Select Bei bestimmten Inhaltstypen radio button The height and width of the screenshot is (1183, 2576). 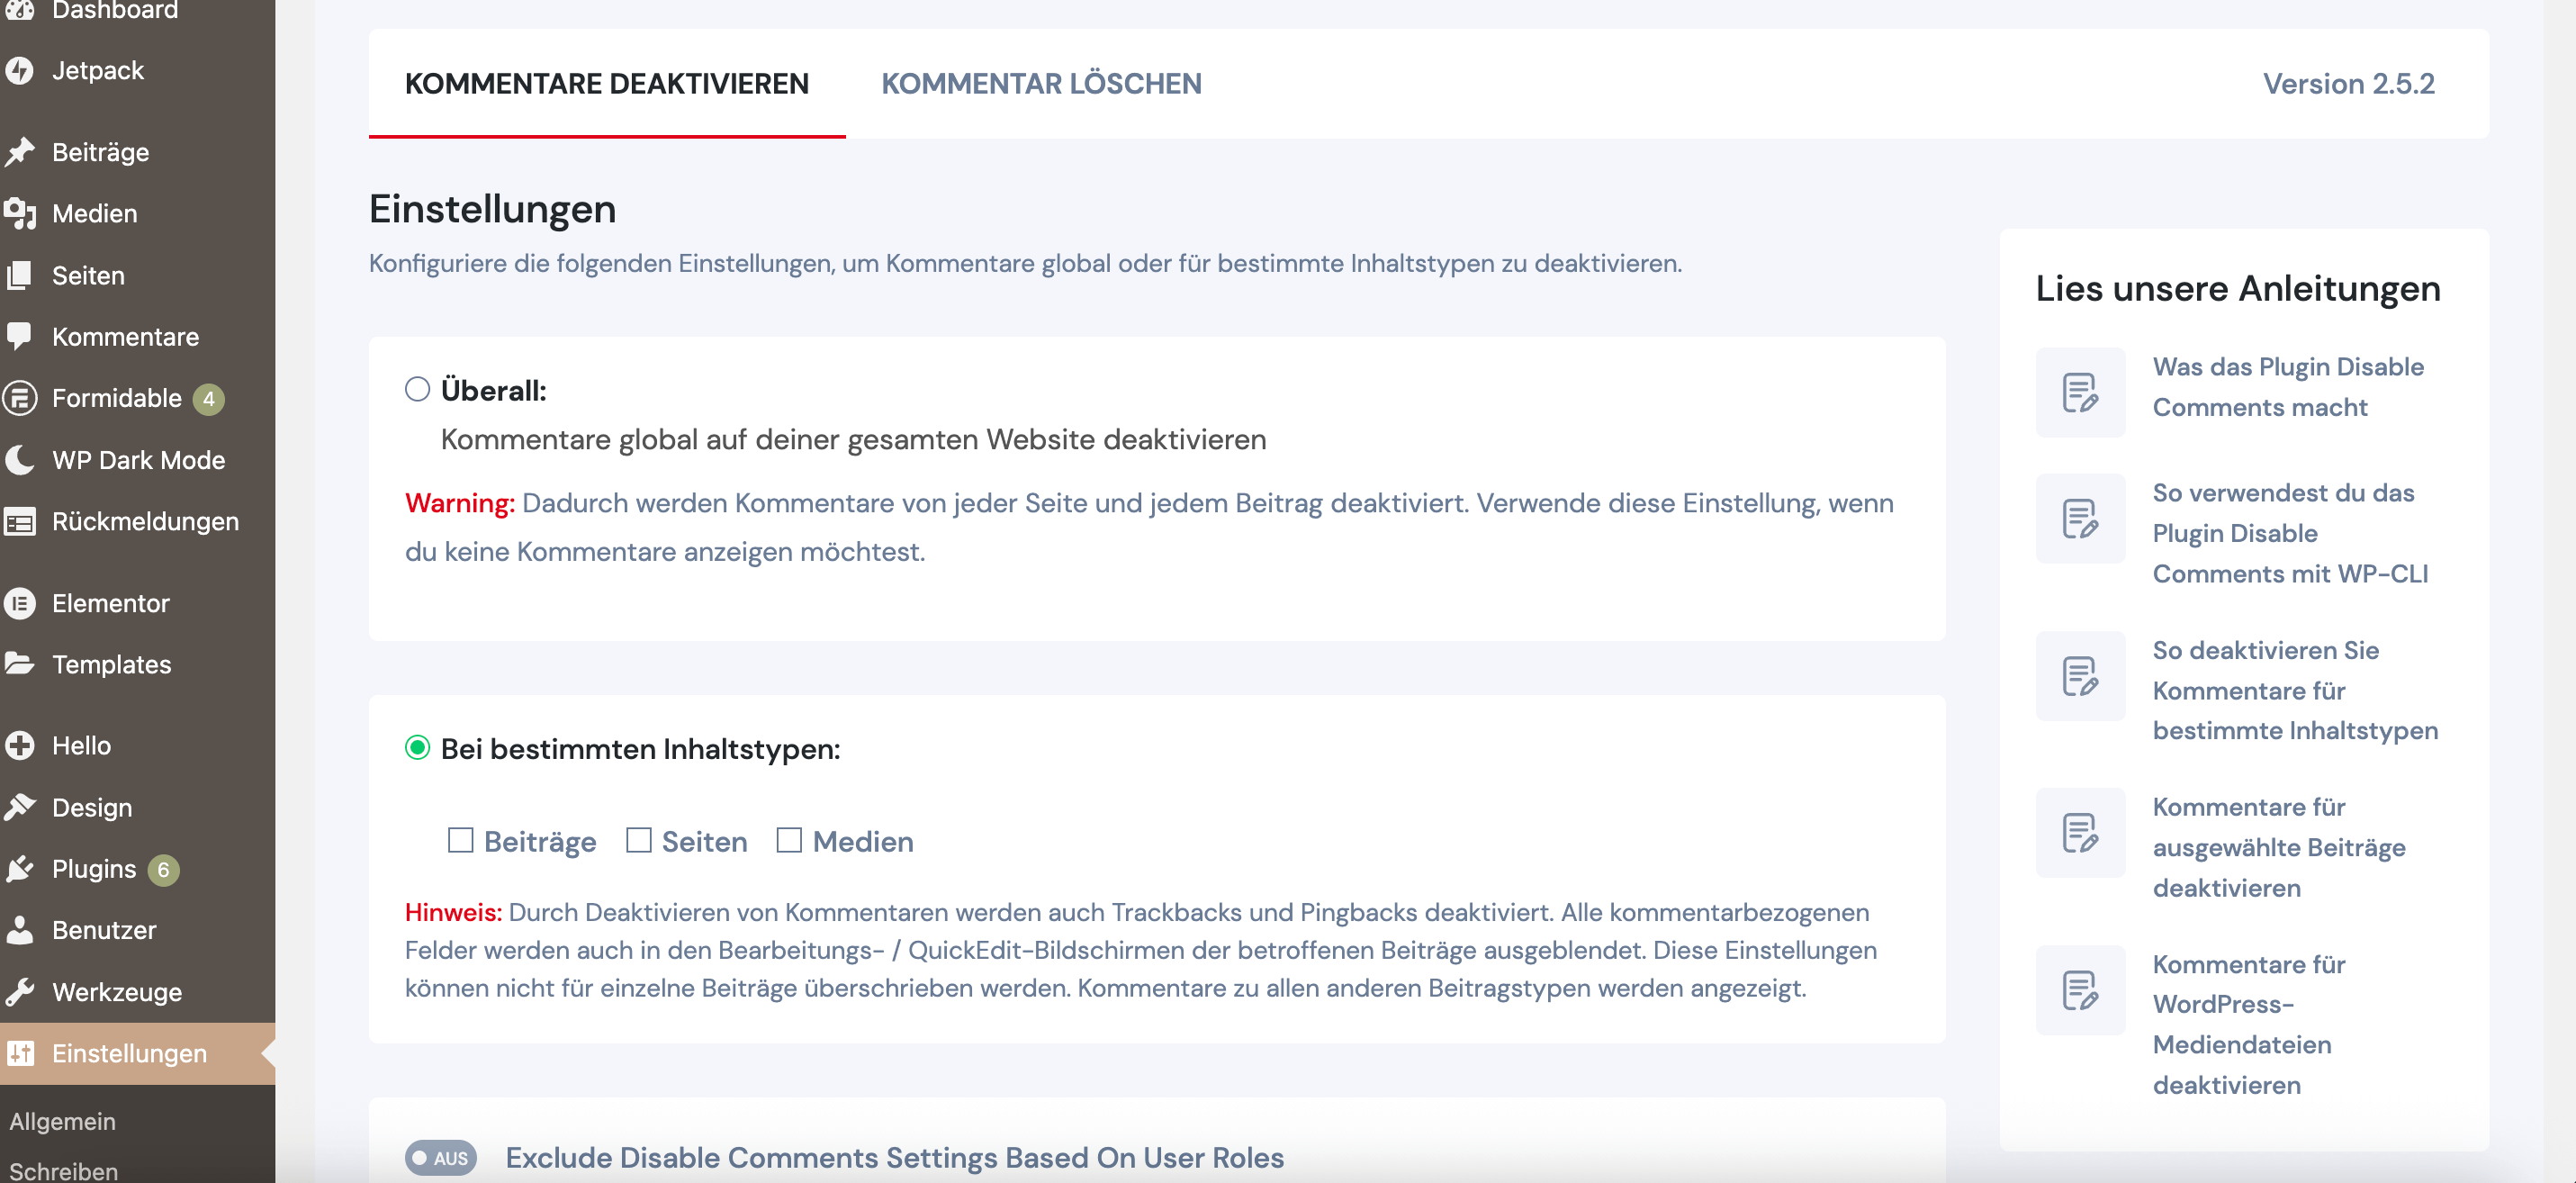click(x=417, y=748)
